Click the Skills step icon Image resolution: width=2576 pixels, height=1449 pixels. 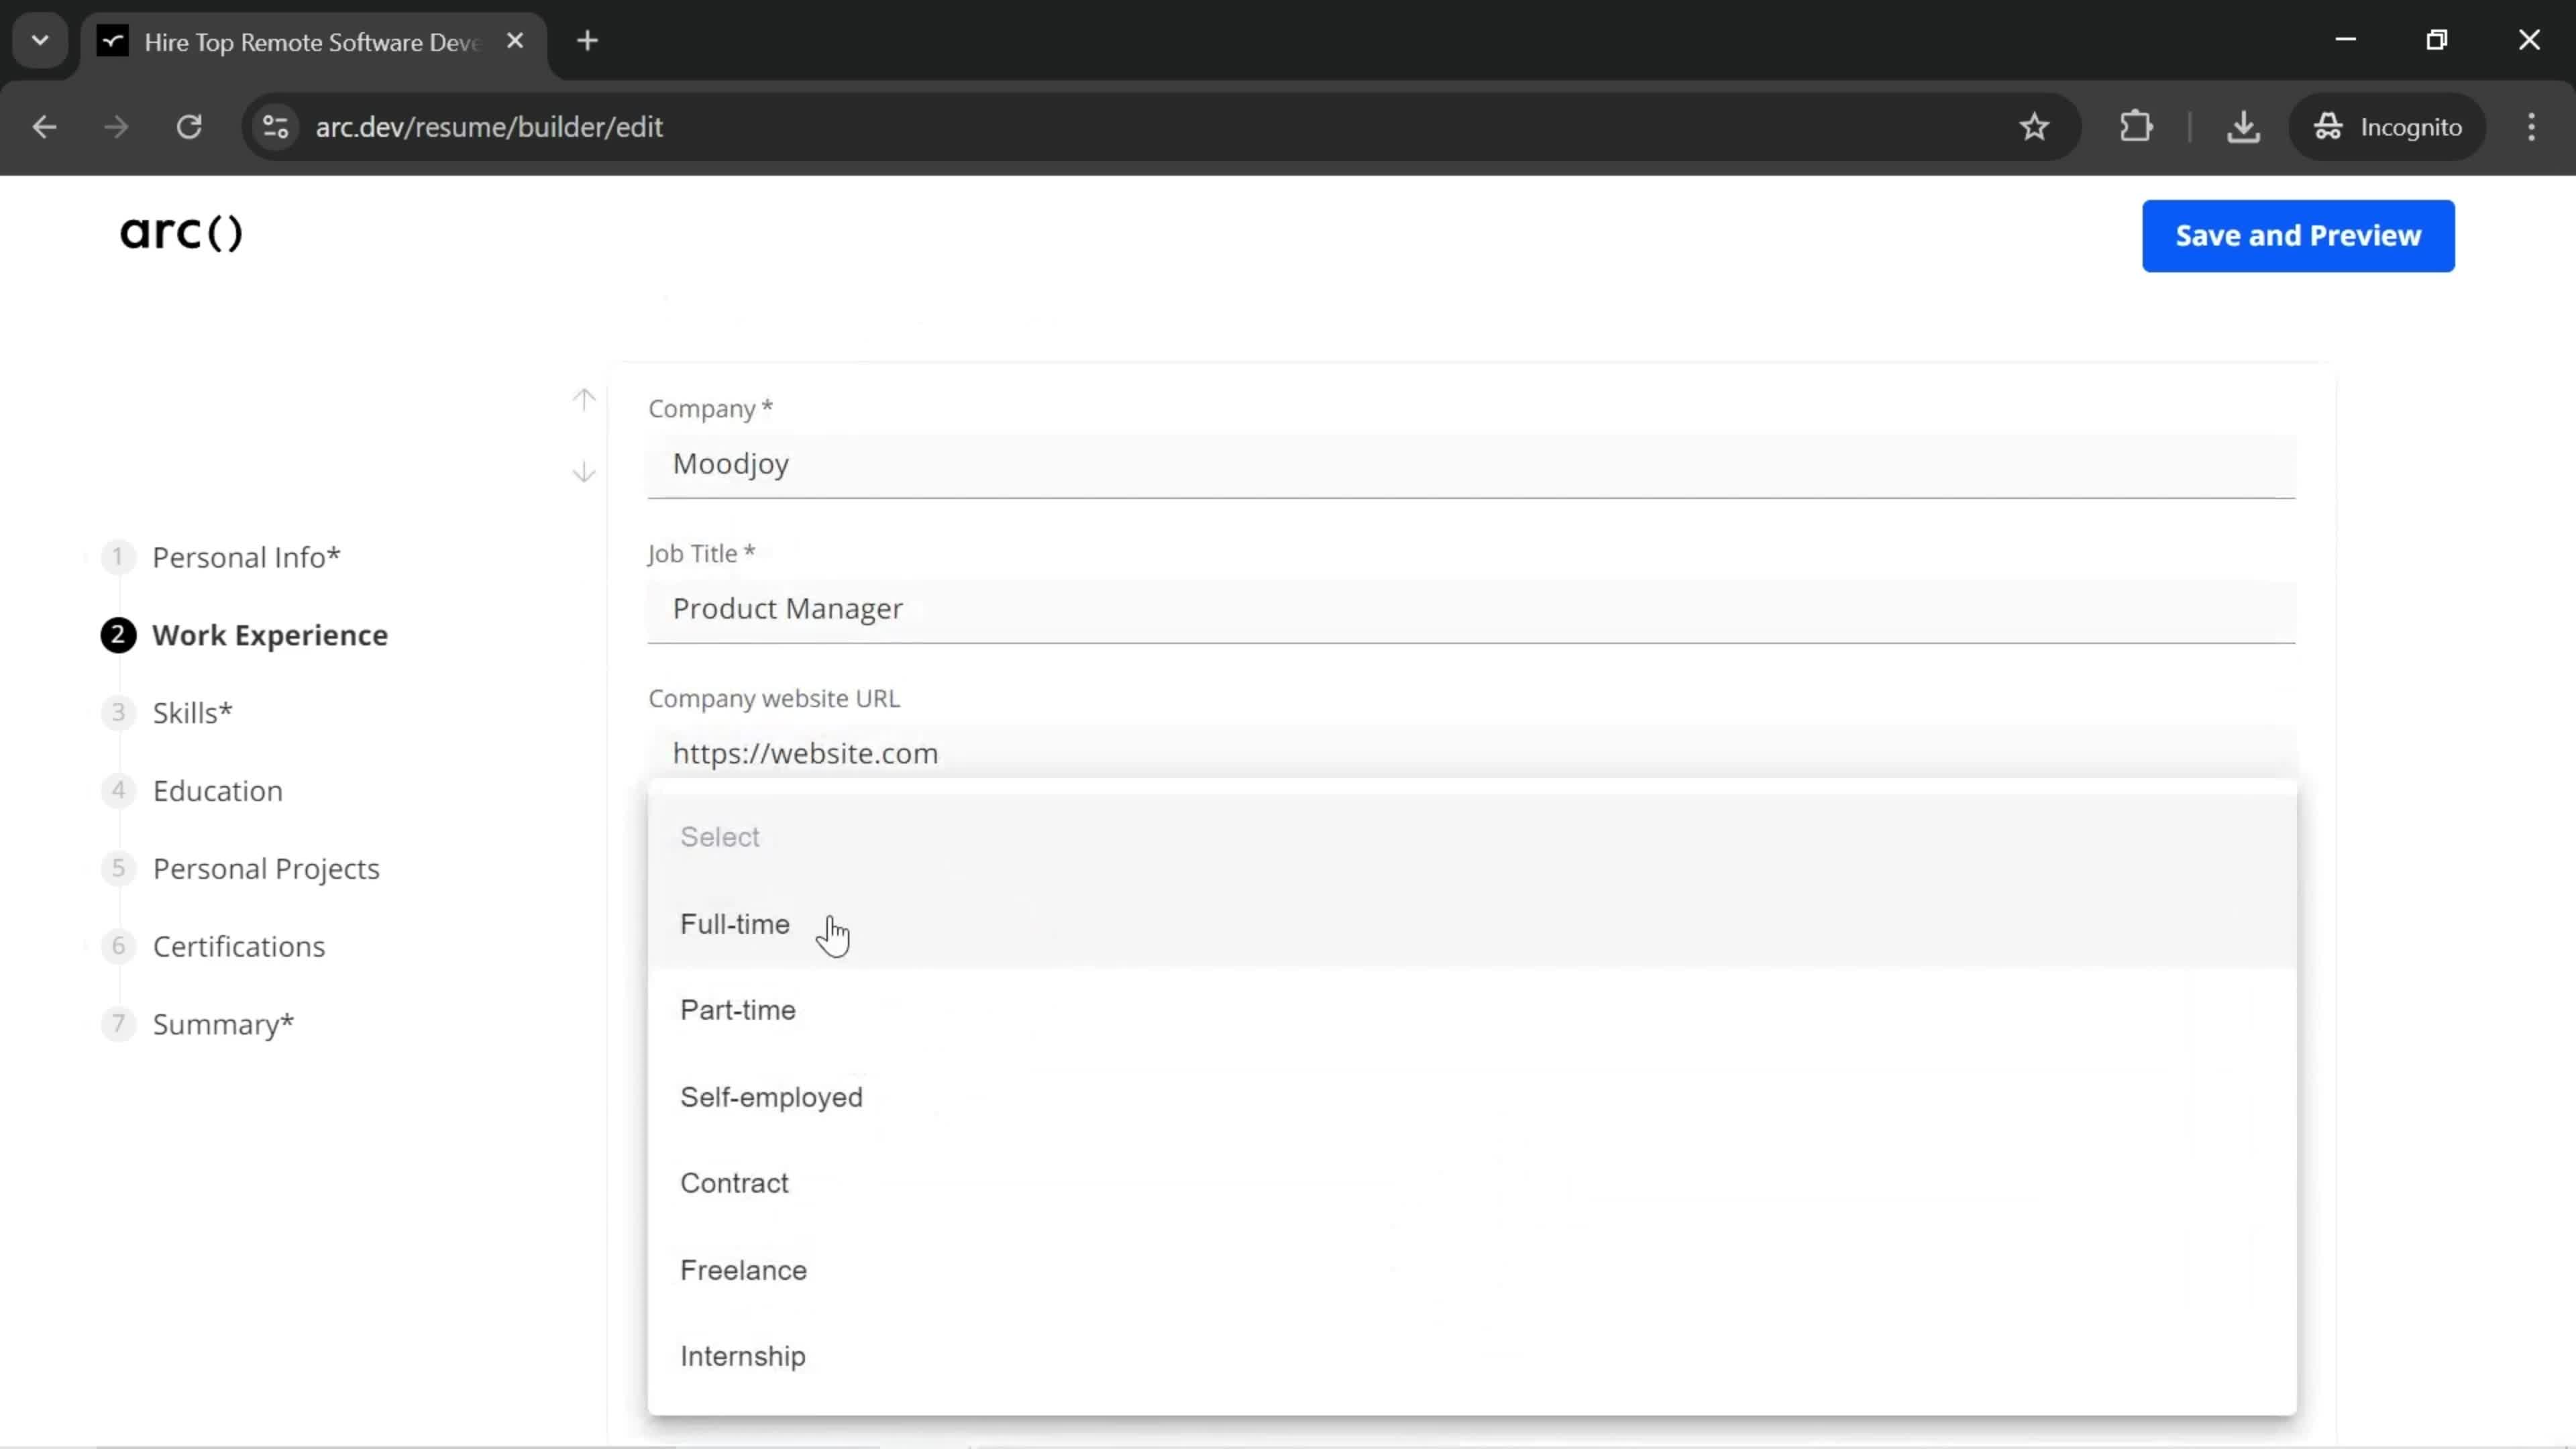pyautogui.click(x=119, y=711)
